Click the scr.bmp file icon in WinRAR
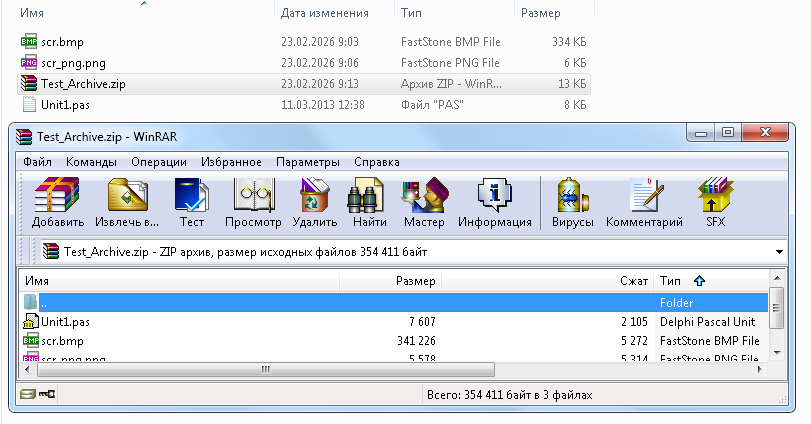The image size is (811, 424). (31, 341)
